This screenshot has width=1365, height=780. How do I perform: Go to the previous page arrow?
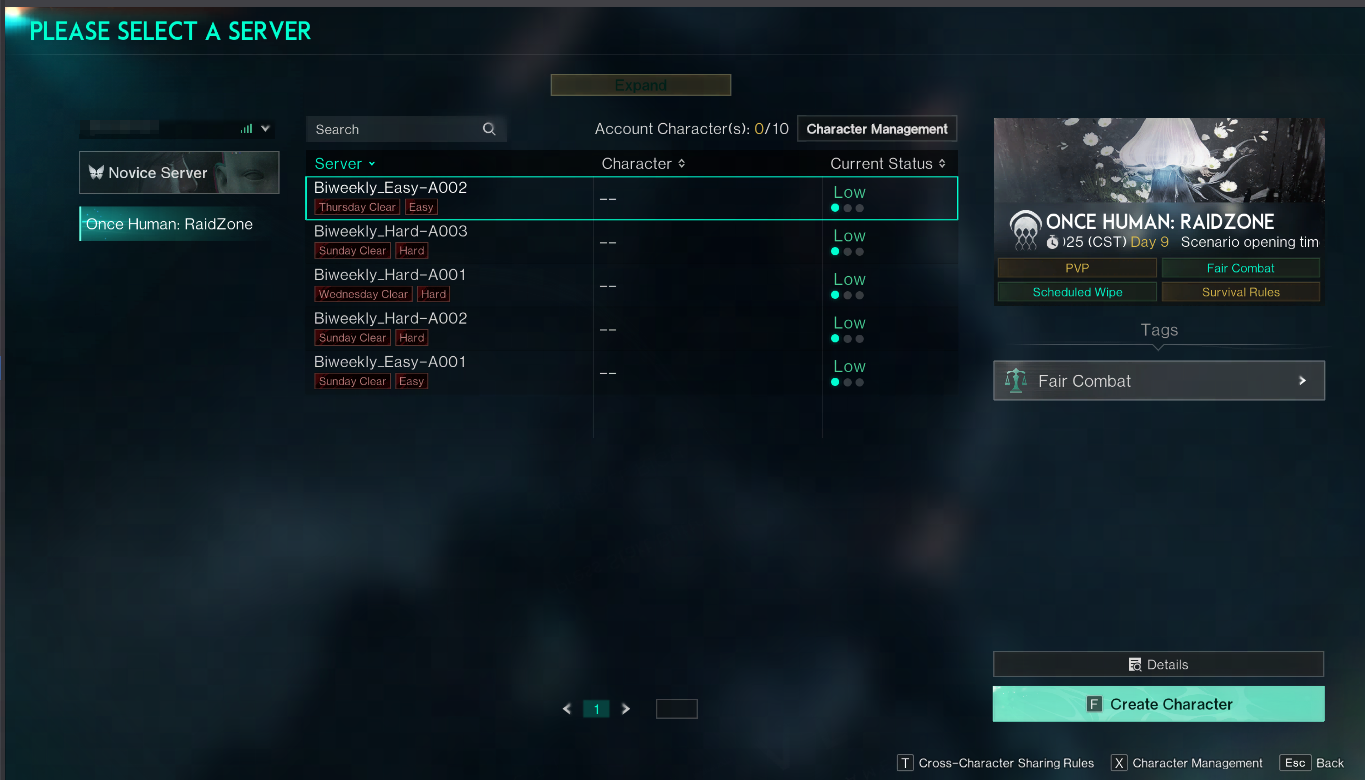[567, 709]
